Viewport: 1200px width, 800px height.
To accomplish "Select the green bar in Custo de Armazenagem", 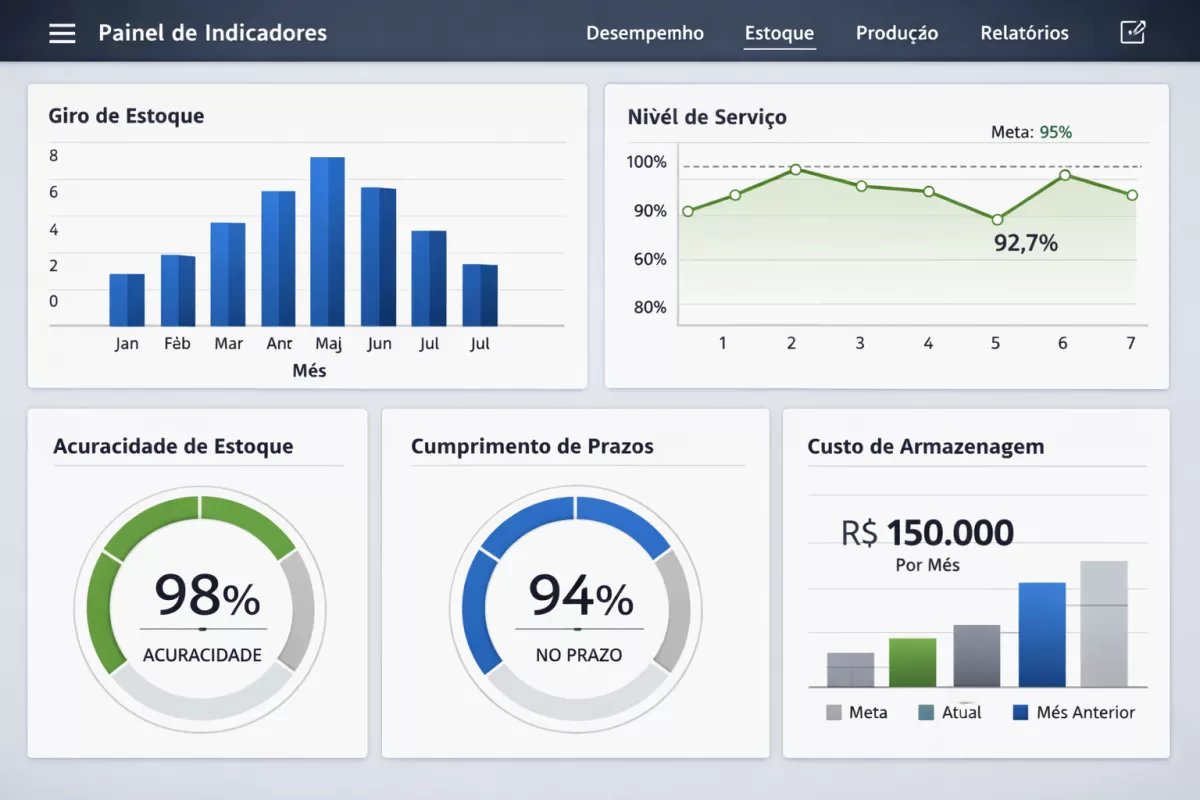I will point(912,662).
